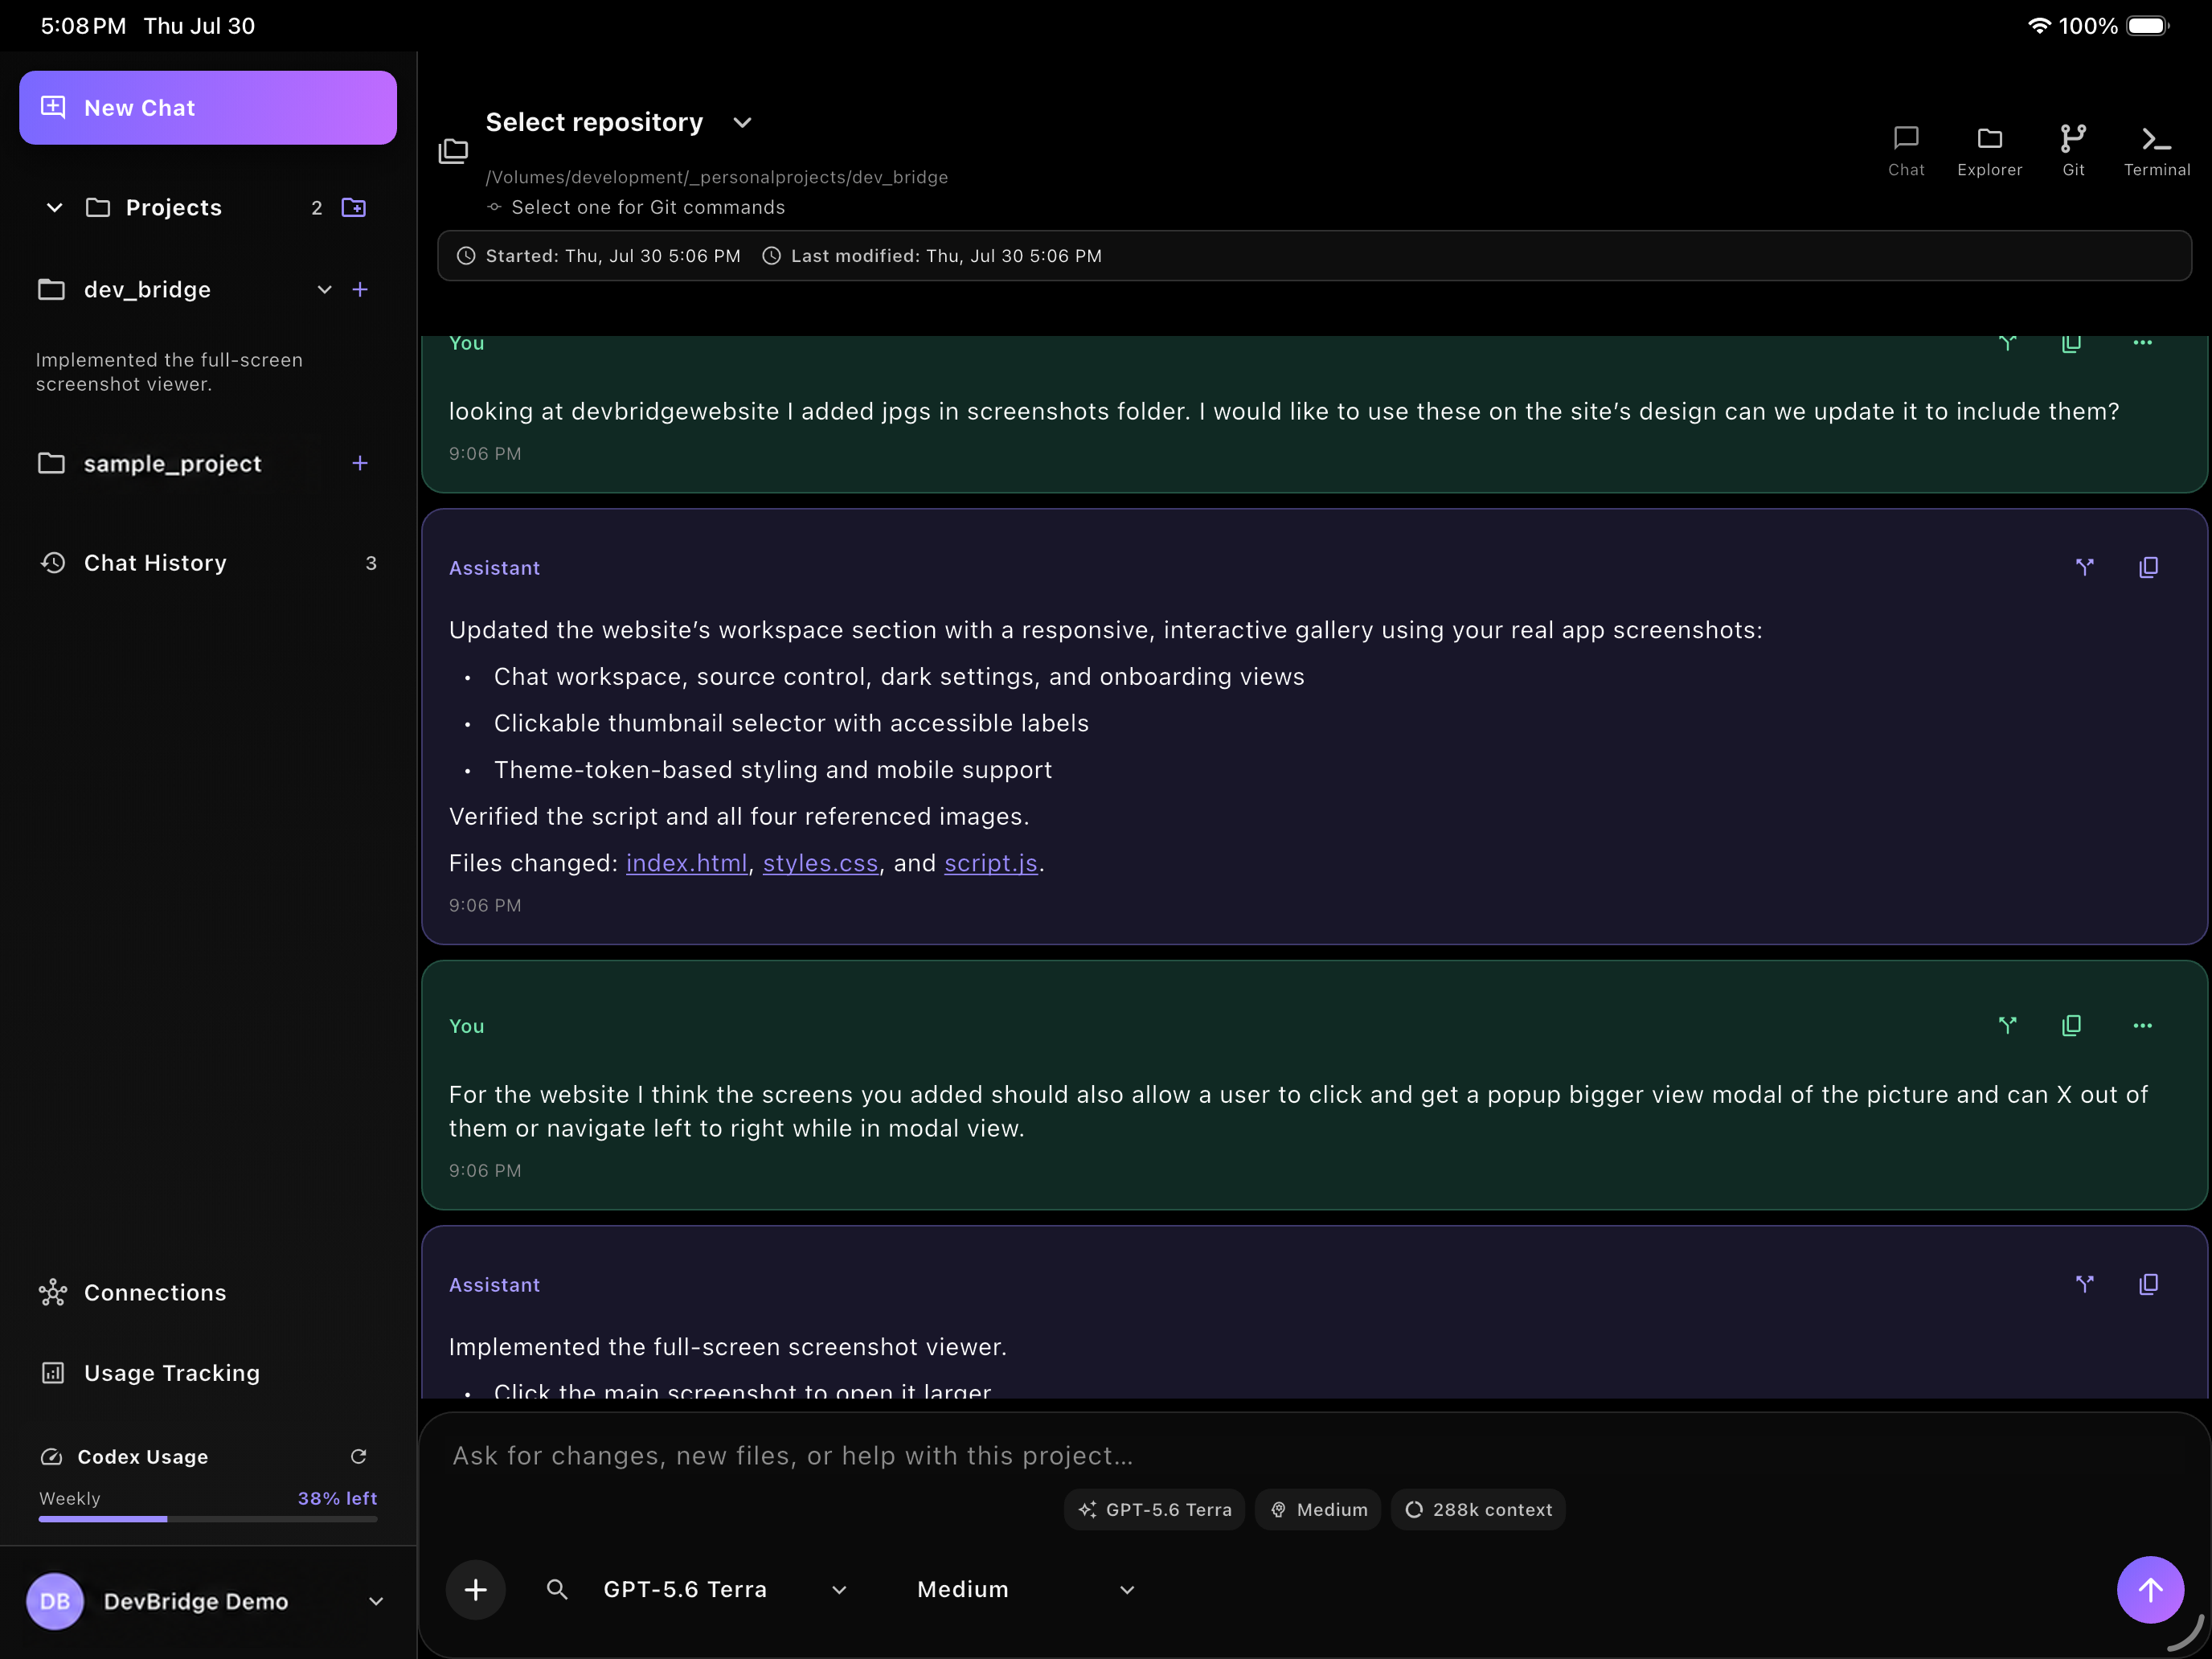Screen dimensions: 2212x1659
Task: Focus the Ask for changes input field
Action: [x=1314, y=1456]
